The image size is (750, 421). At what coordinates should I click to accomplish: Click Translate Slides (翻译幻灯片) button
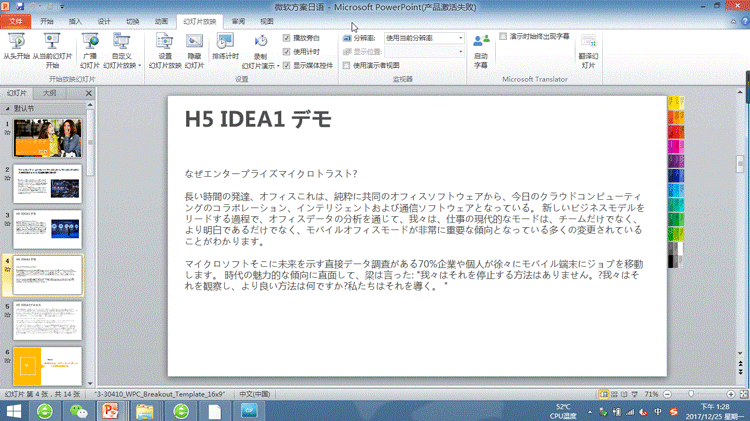click(588, 51)
